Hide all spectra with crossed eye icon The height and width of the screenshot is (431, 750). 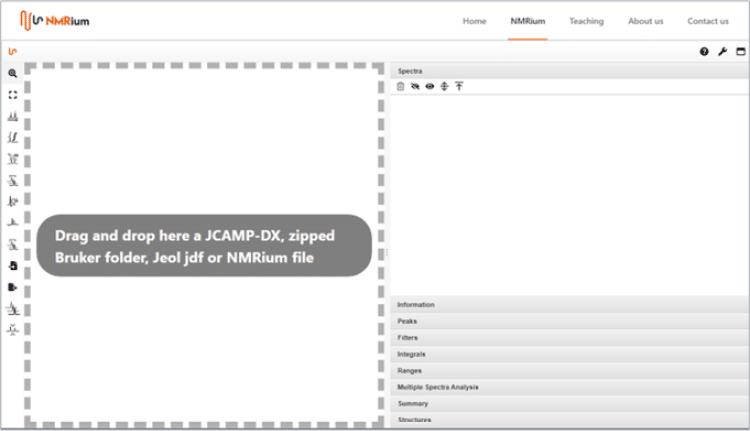click(x=415, y=87)
